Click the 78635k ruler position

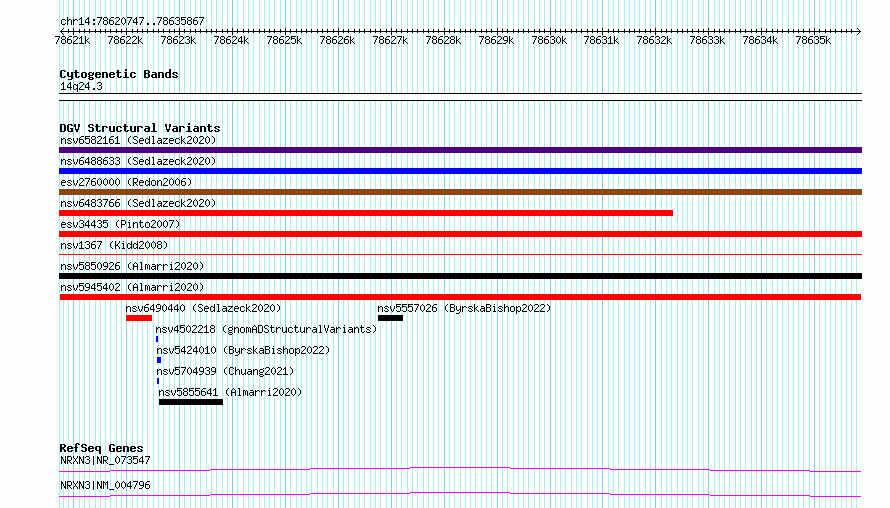pyautogui.click(x=813, y=40)
